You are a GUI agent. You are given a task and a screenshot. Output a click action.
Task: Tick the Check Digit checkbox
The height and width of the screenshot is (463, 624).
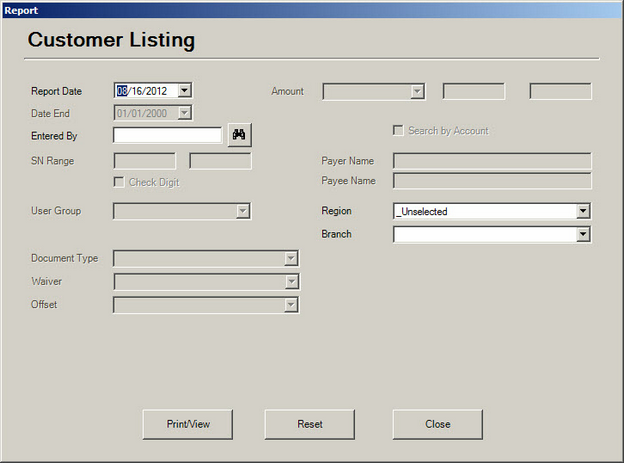(119, 182)
